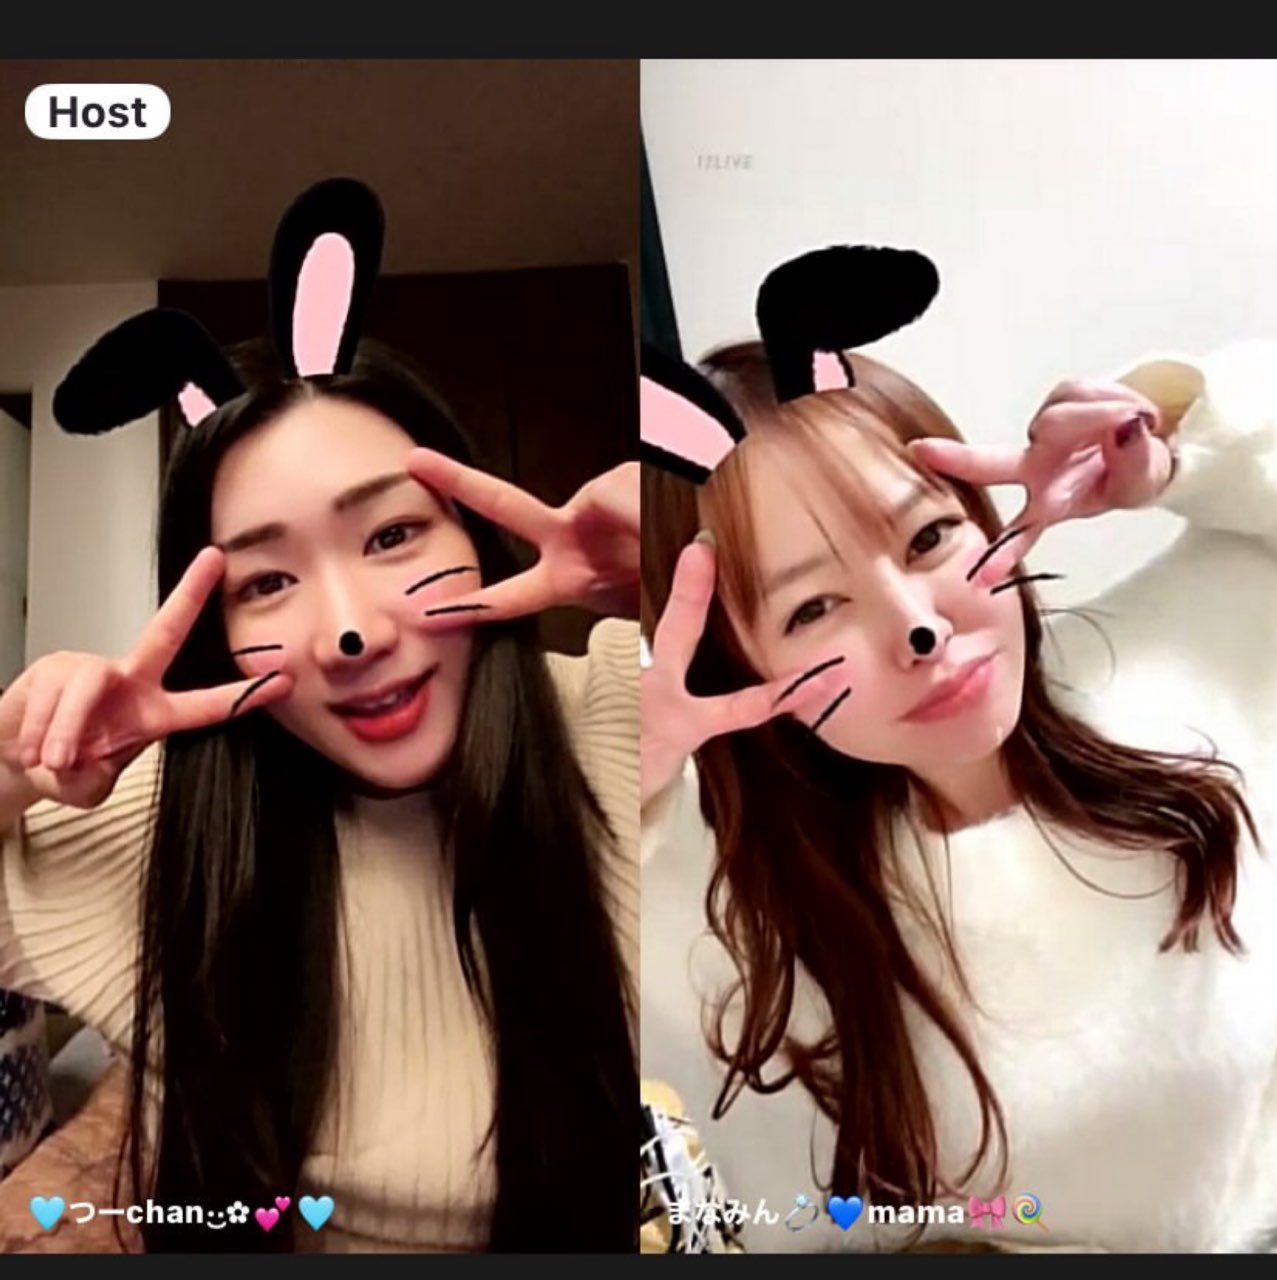Click the 17LIVE watermark logo
The image size is (1277, 1280).
pyautogui.click(x=725, y=162)
